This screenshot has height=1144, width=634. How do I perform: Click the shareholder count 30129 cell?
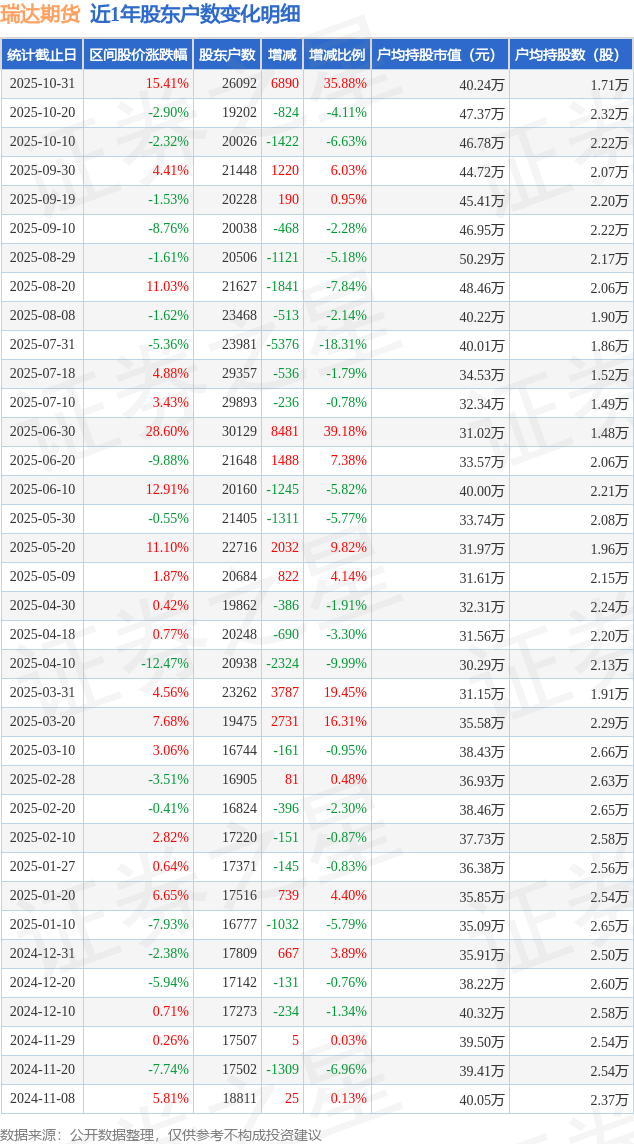239,432
